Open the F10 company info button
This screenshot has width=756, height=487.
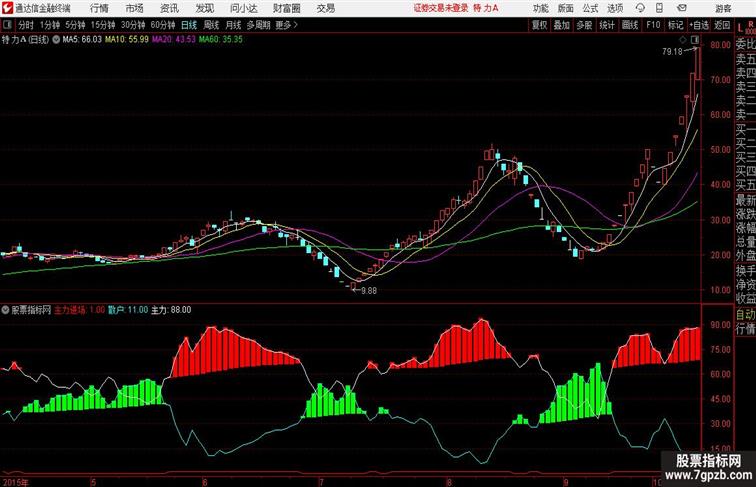(x=653, y=25)
